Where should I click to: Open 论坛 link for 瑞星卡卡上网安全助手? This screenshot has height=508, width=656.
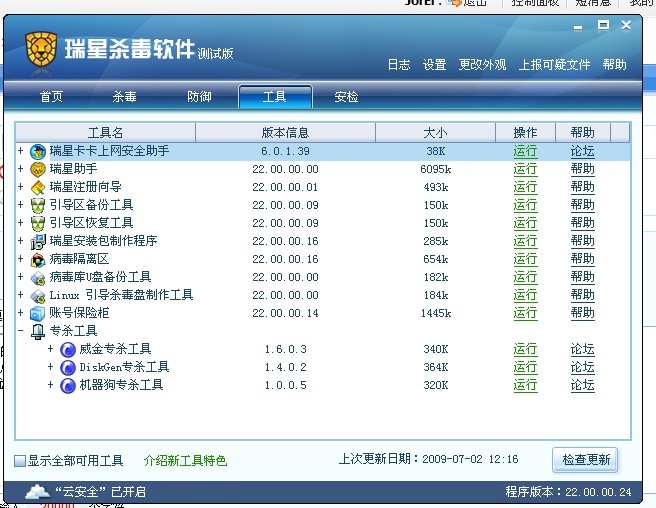pos(582,151)
